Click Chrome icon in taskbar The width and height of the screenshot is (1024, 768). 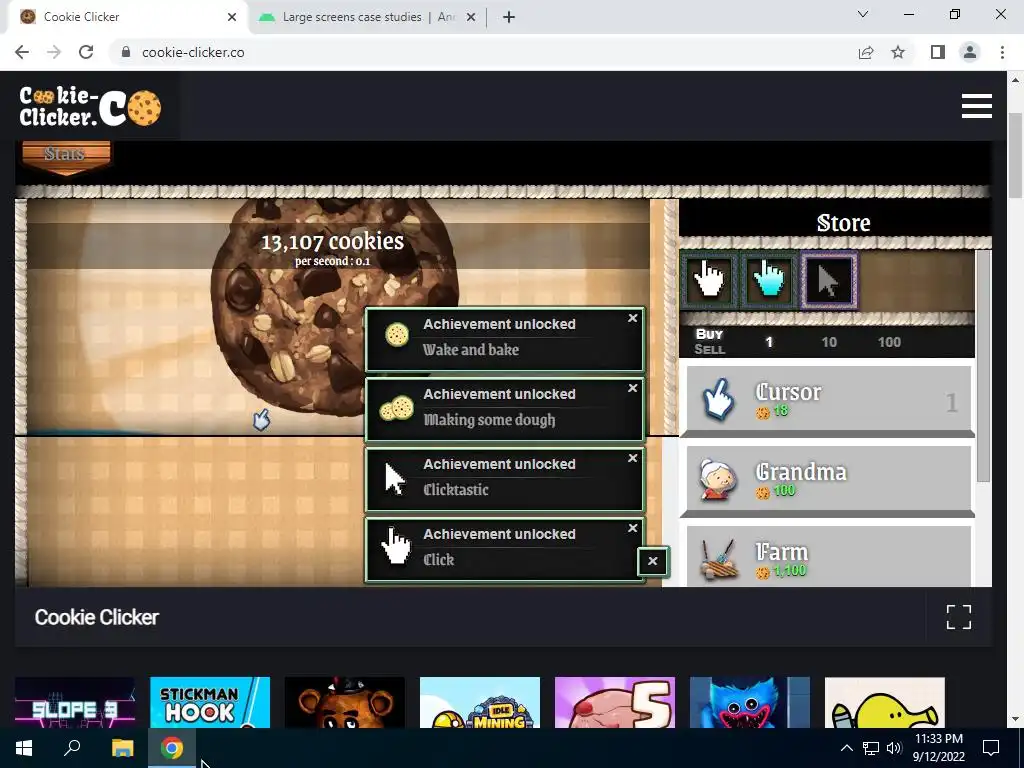[x=172, y=748]
